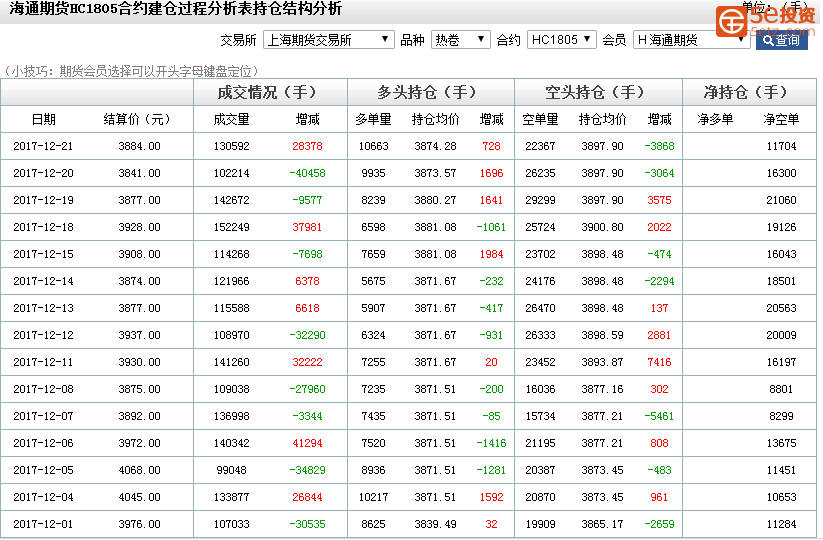This screenshot has width=823, height=540.
Task: Click the 日期 column header
Action: [44, 120]
